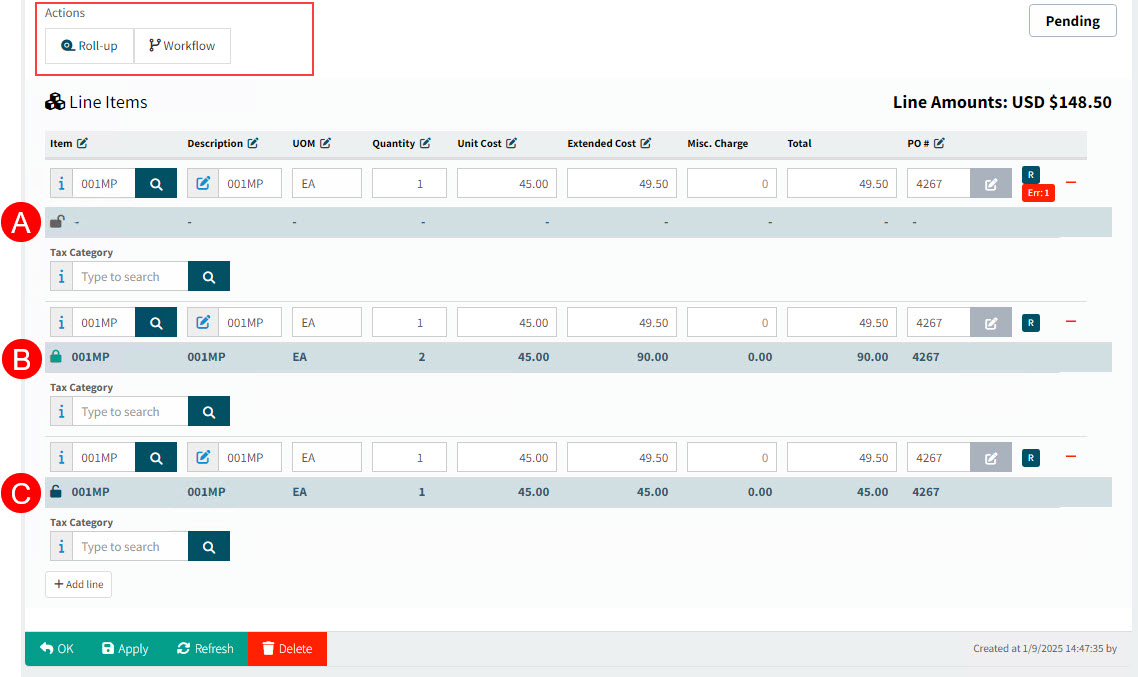The width and height of the screenshot is (1138, 677).
Task: Open Tax Category search on third line
Action: click(209, 547)
